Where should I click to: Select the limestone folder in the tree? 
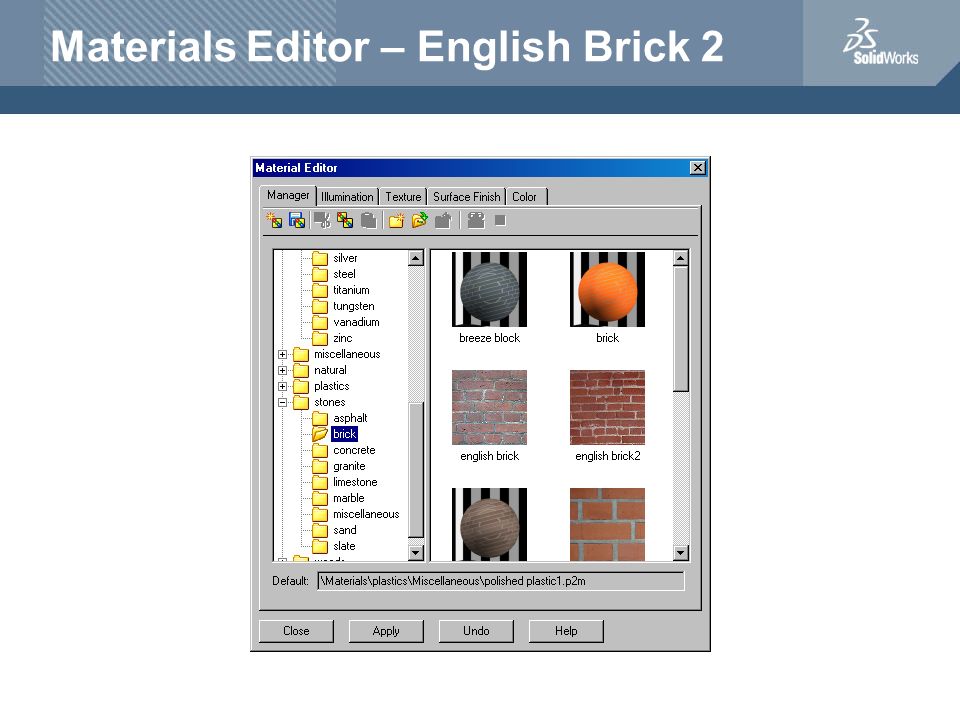(355, 482)
